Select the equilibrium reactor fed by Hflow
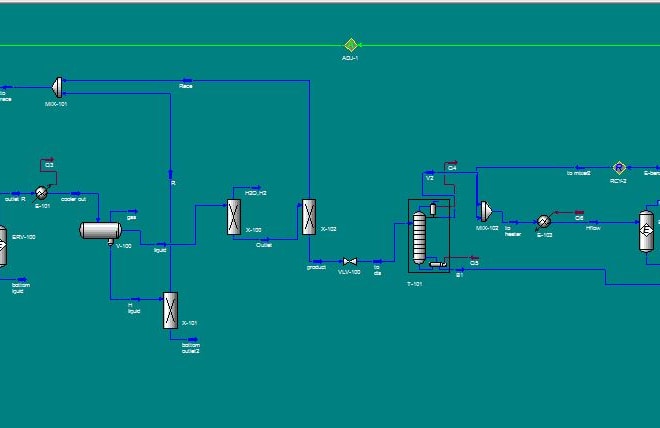The height and width of the screenshot is (428, 660). click(x=646, y=231)
